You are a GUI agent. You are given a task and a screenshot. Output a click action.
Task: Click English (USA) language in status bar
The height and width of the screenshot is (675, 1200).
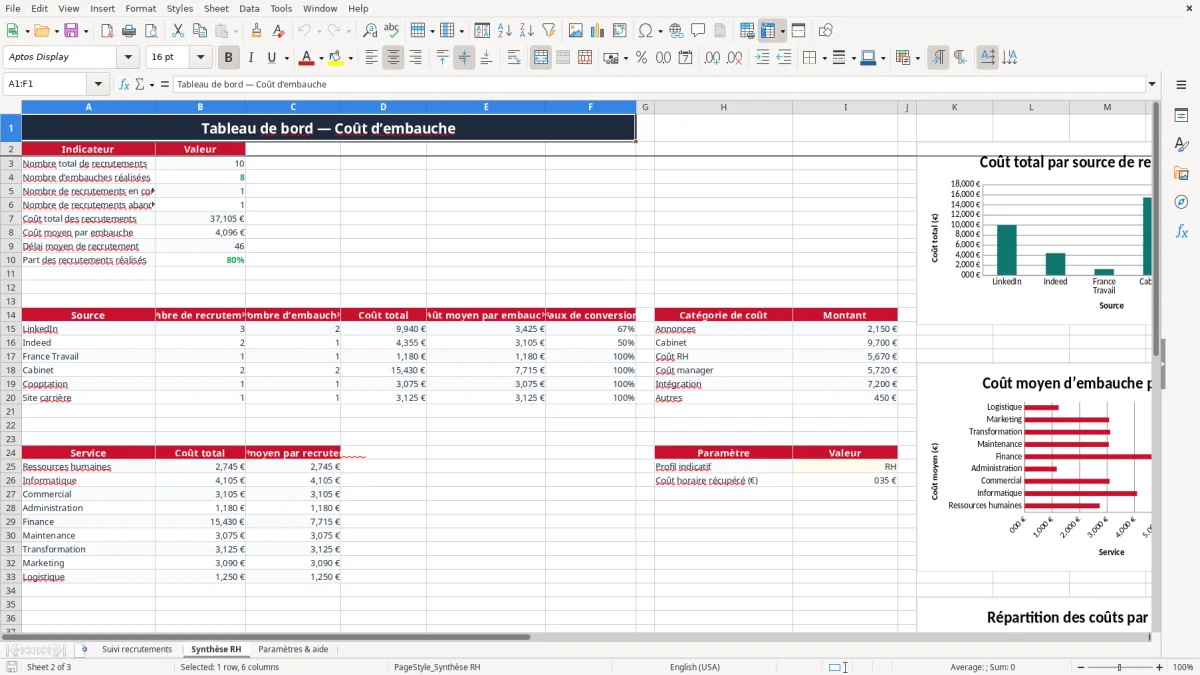[x=695, y=667]
